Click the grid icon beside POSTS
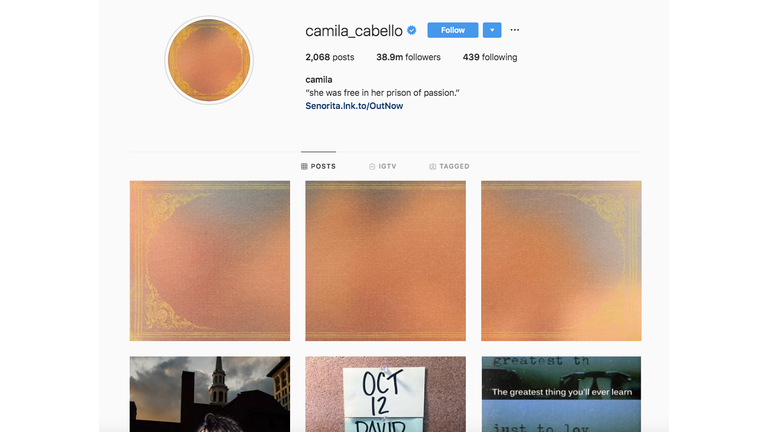This screenshot has width=768, height=432. 304,167
